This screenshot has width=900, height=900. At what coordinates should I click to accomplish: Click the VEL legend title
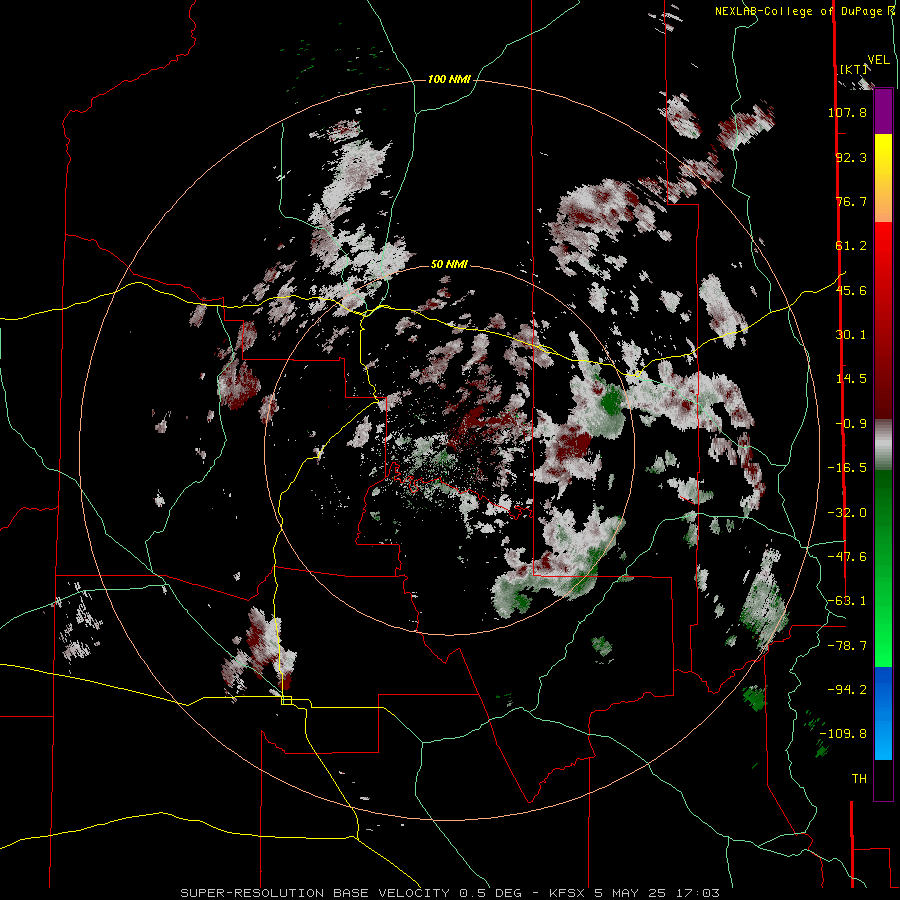click(x=878, y=60)
